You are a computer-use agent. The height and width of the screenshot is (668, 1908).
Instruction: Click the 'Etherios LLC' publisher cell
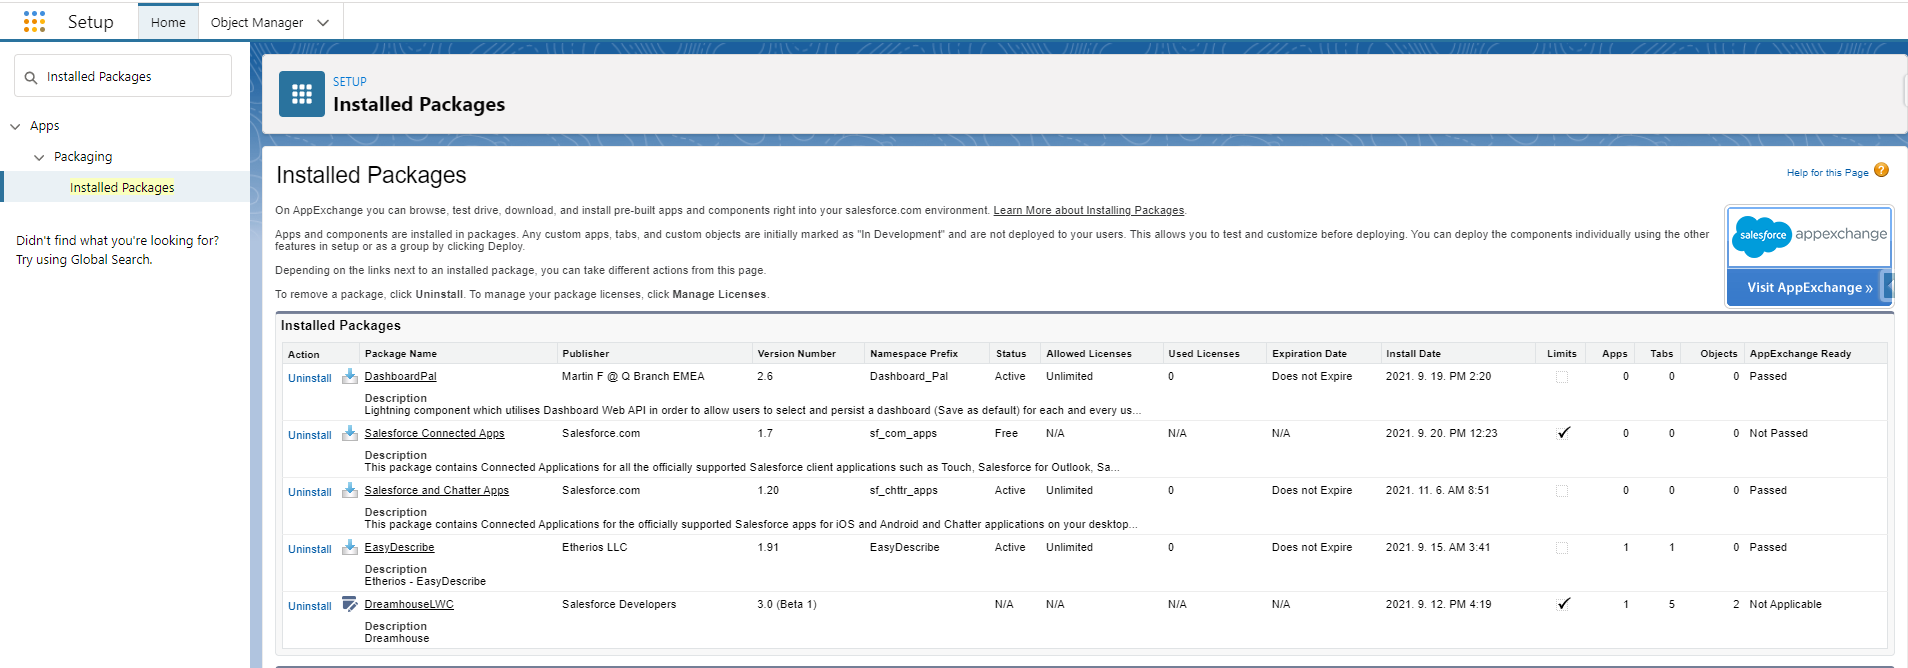pyautogui.click(x=594, y=547)
